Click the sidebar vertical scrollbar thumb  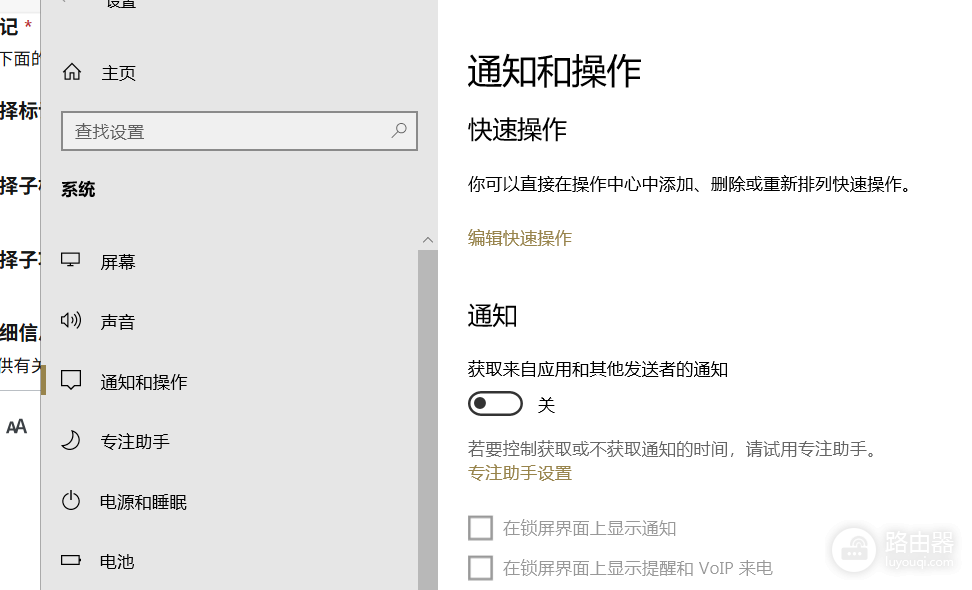pyautogui.click(x=428, y=420)
